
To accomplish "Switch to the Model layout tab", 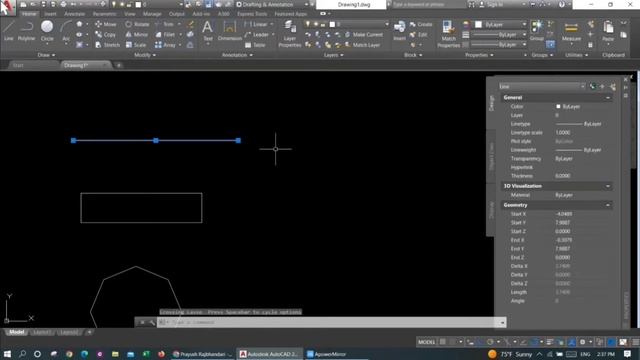I will tap(16, 332).
